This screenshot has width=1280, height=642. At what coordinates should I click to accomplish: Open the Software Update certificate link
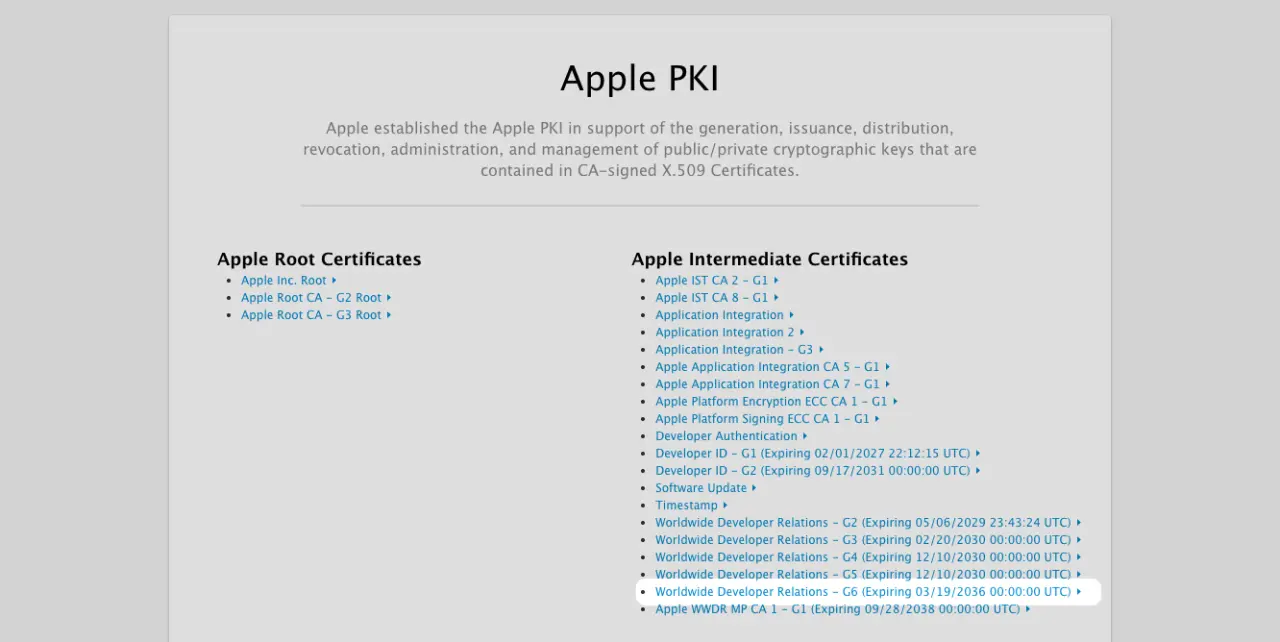point(706,488)
